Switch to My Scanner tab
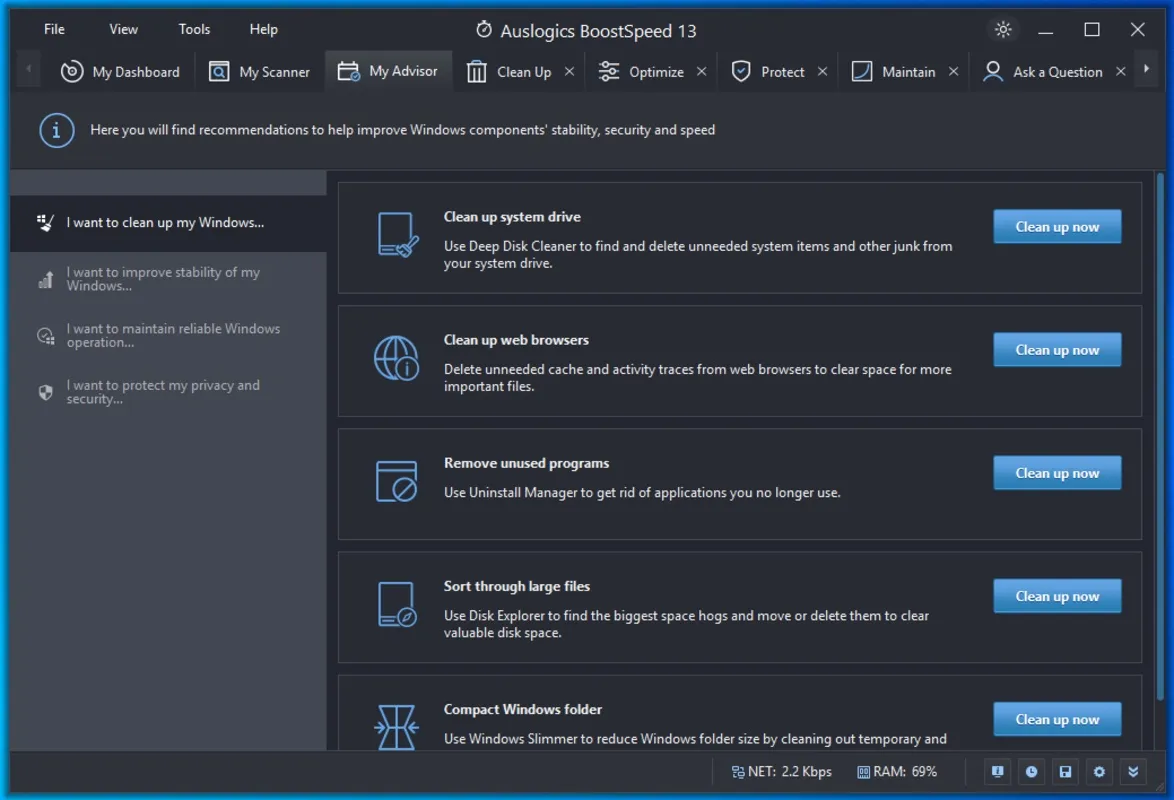This screenshot has height=800, width=1174. click(259, 72)
